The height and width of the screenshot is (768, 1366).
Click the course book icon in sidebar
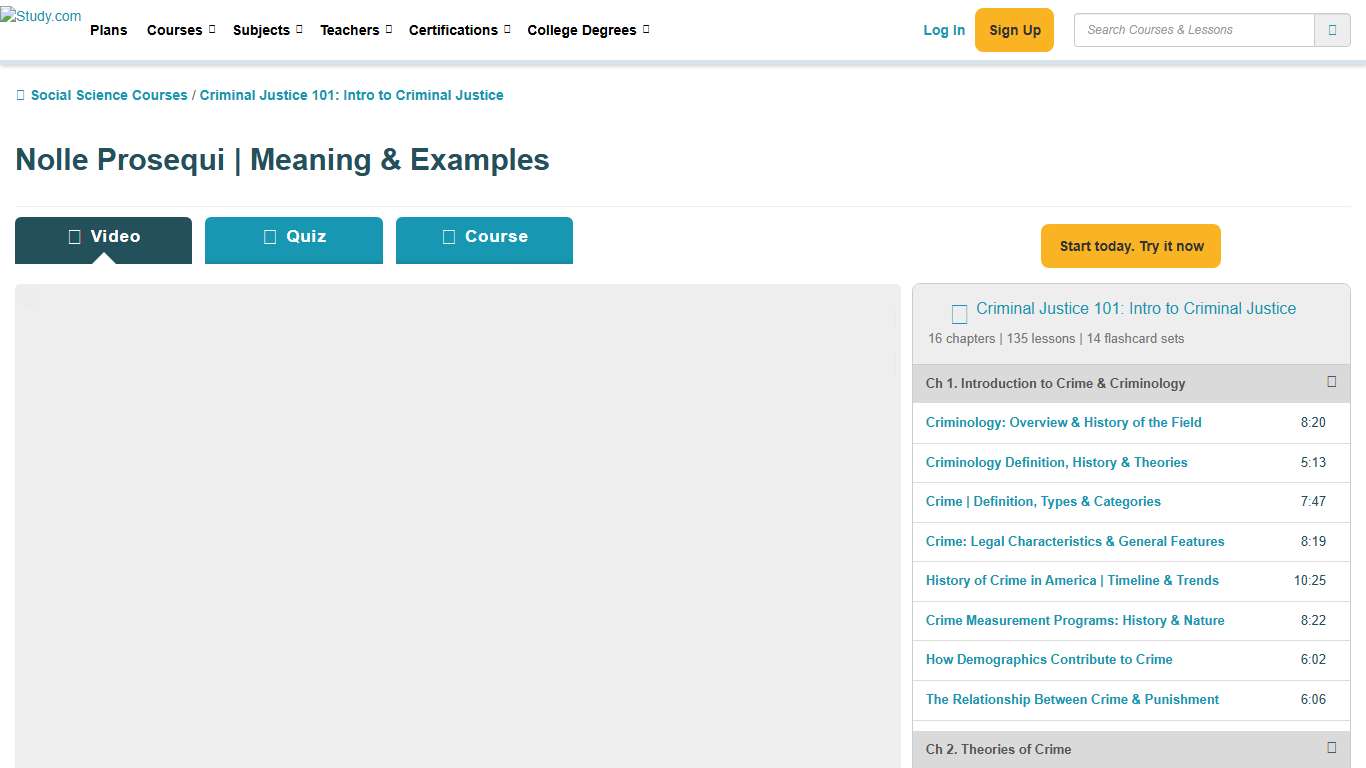click(959, 314)
